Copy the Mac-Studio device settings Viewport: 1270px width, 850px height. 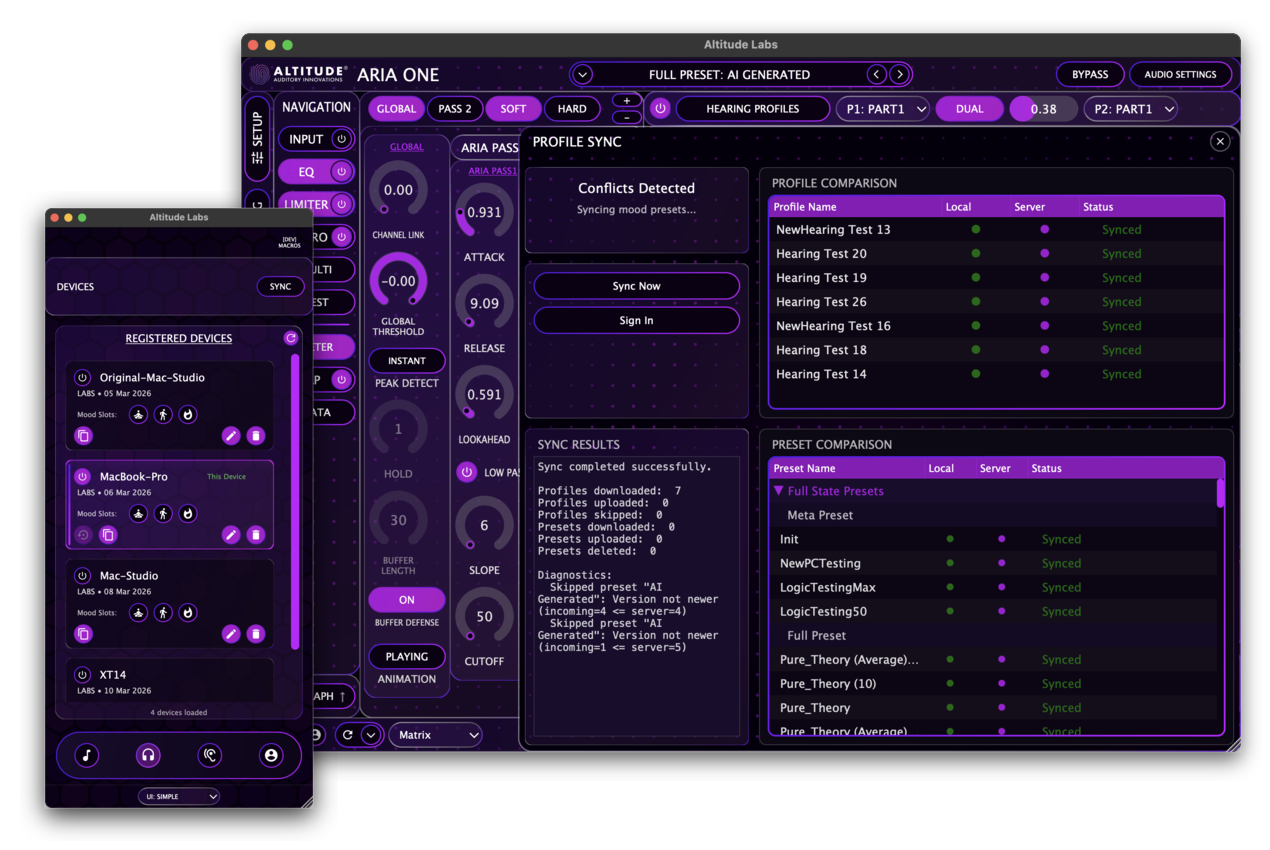(83, 634)
